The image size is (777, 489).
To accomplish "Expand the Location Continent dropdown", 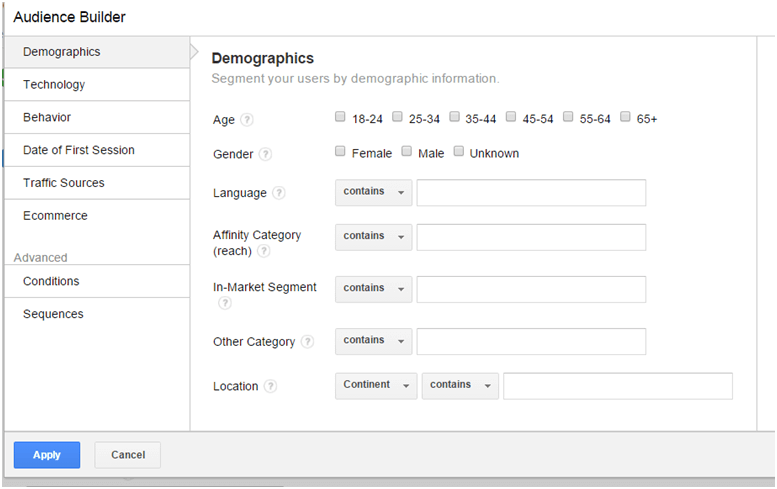I will coord(376,385).
